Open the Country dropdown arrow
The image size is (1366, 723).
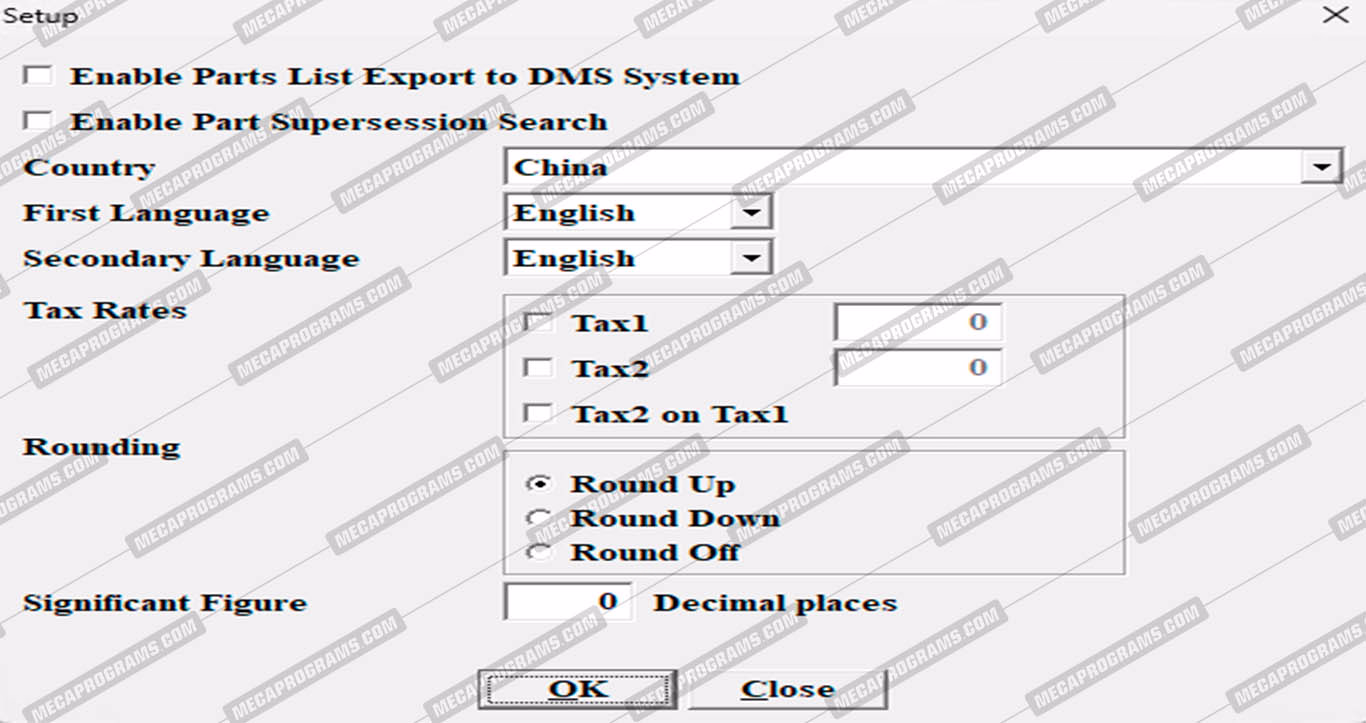tap(1321, 167)
